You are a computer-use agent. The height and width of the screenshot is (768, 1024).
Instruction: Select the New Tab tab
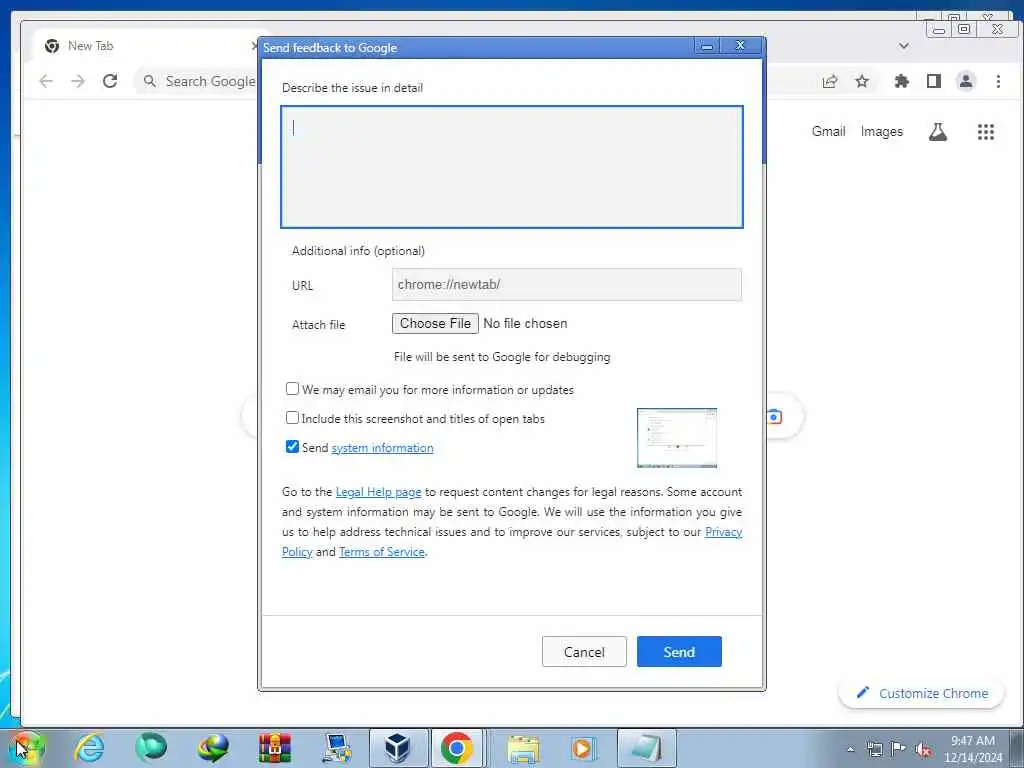pyautogui.click(x=147, y=46)
